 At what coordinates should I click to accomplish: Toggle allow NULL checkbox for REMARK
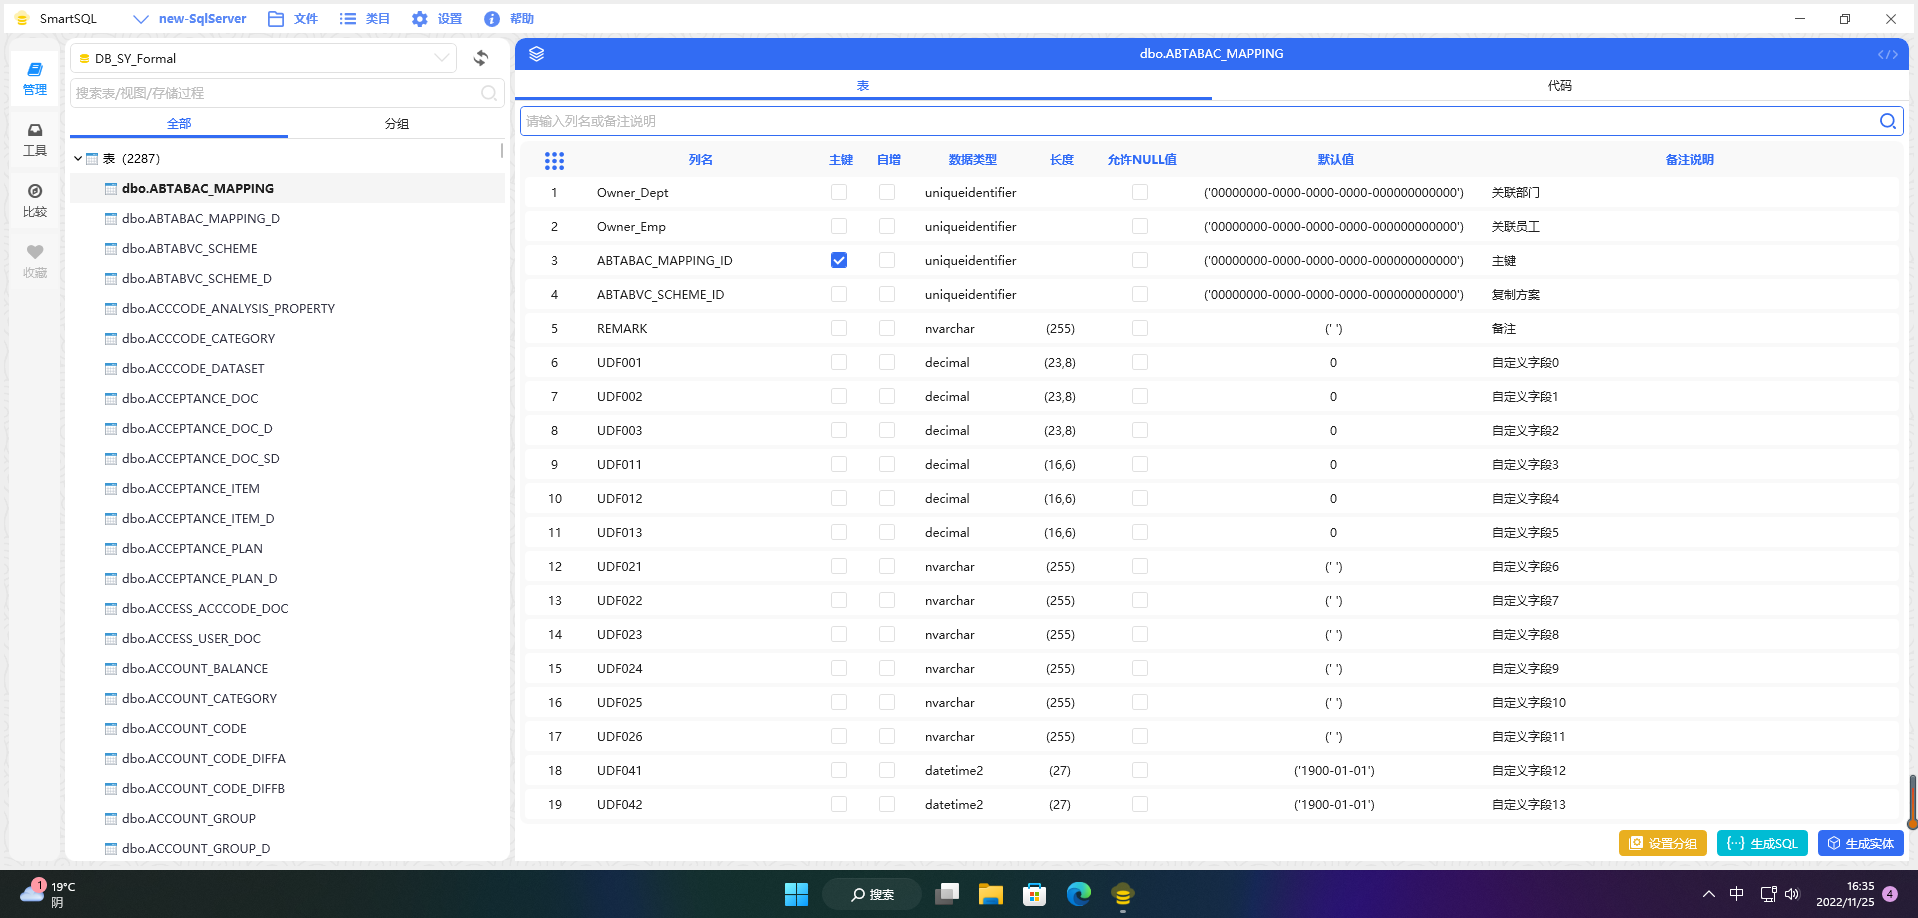click(1140, 328)
